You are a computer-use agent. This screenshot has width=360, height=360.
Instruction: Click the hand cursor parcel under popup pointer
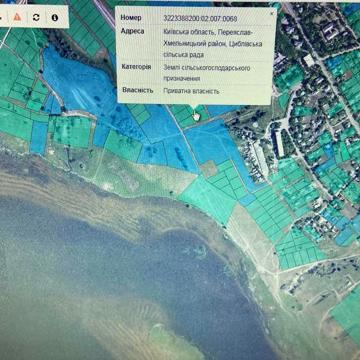coord(196,116)
